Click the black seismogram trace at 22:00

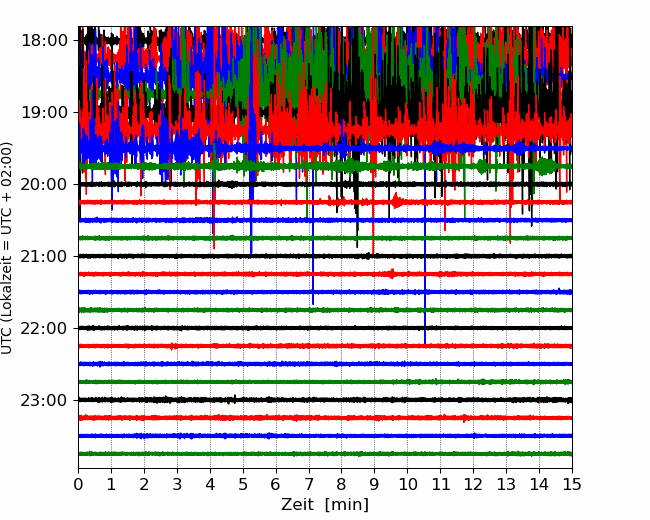325,328
